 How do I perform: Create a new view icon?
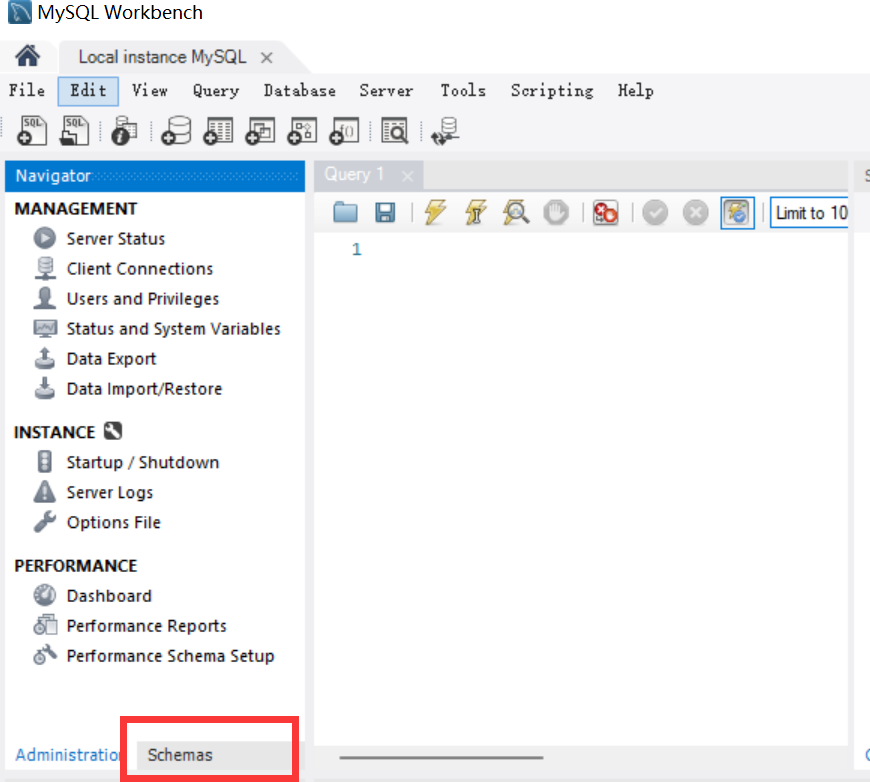click(260, 131)
